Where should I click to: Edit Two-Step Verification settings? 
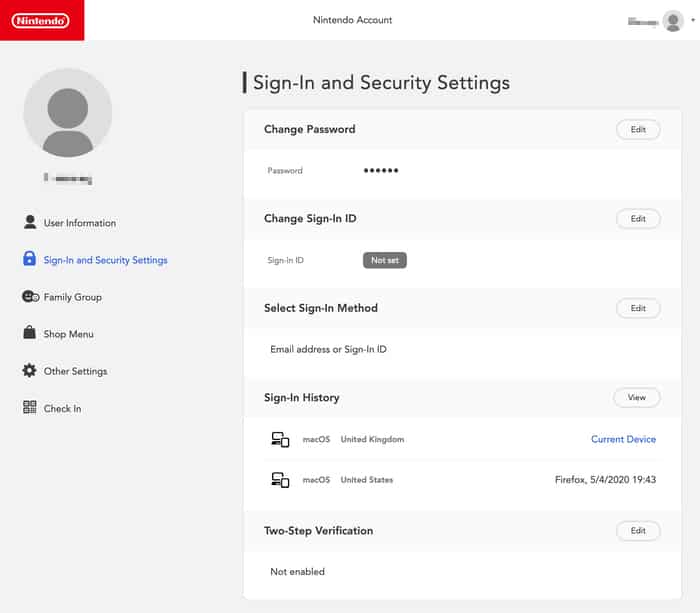(x=638, y=530)
